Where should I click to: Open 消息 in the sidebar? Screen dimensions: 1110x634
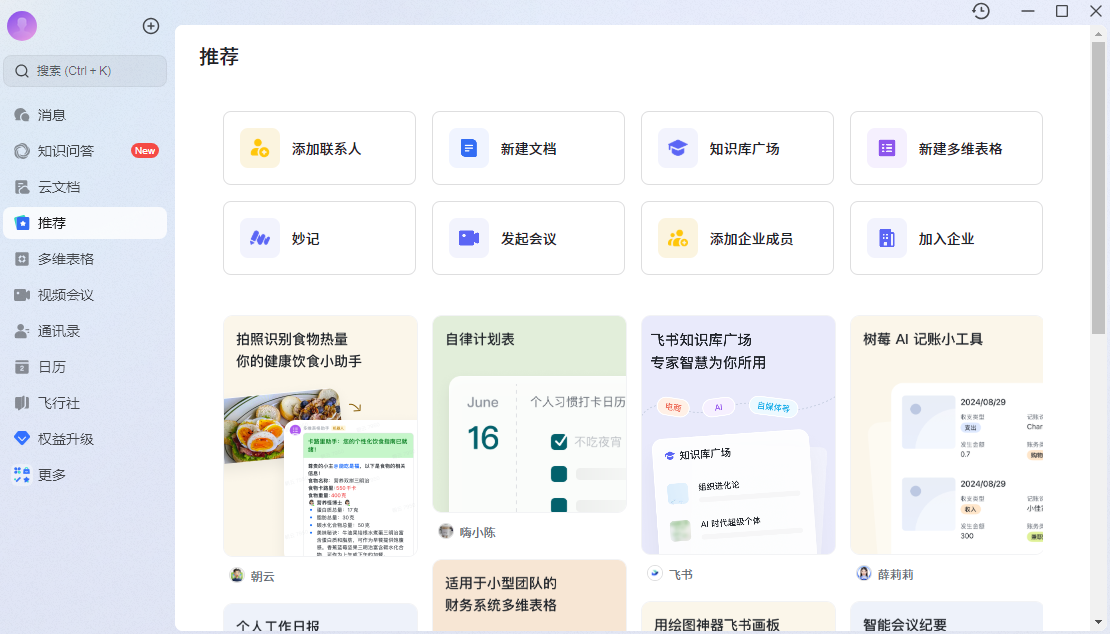[x=52, y=115]
